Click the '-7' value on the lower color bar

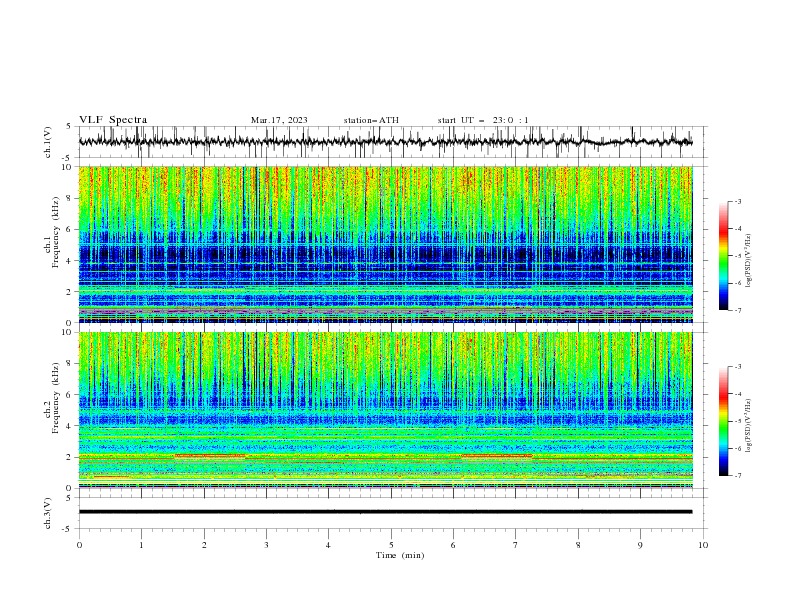(738, 476)
